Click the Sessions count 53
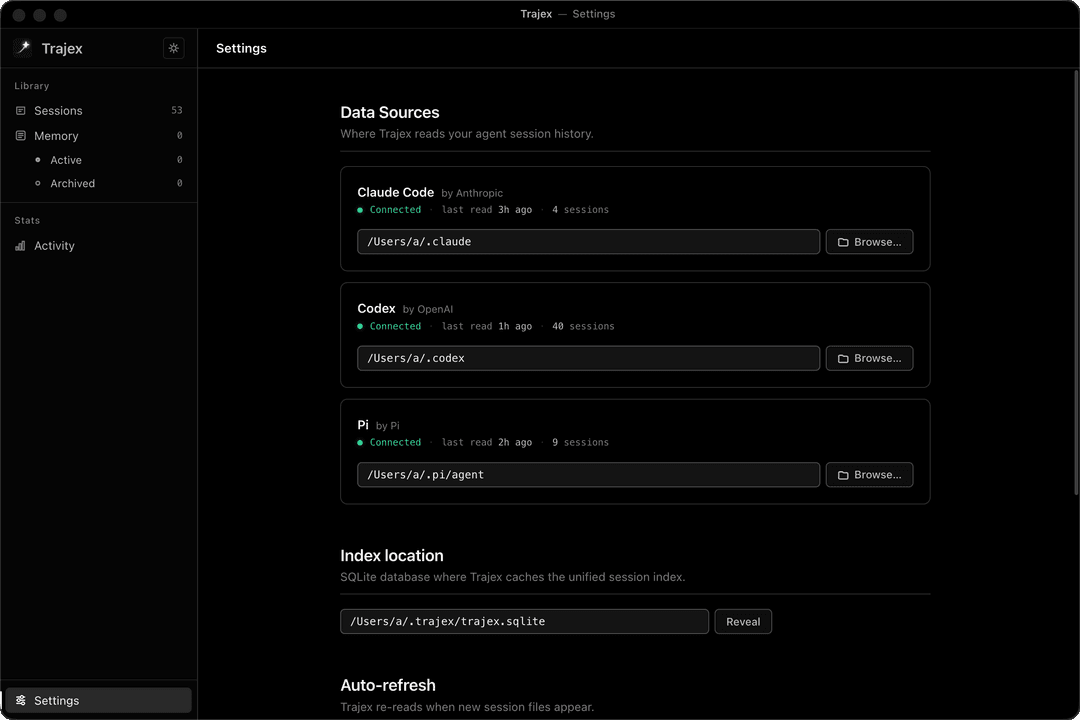The height and width of the screenshot is (720, 1080). [x=177, y=110]
